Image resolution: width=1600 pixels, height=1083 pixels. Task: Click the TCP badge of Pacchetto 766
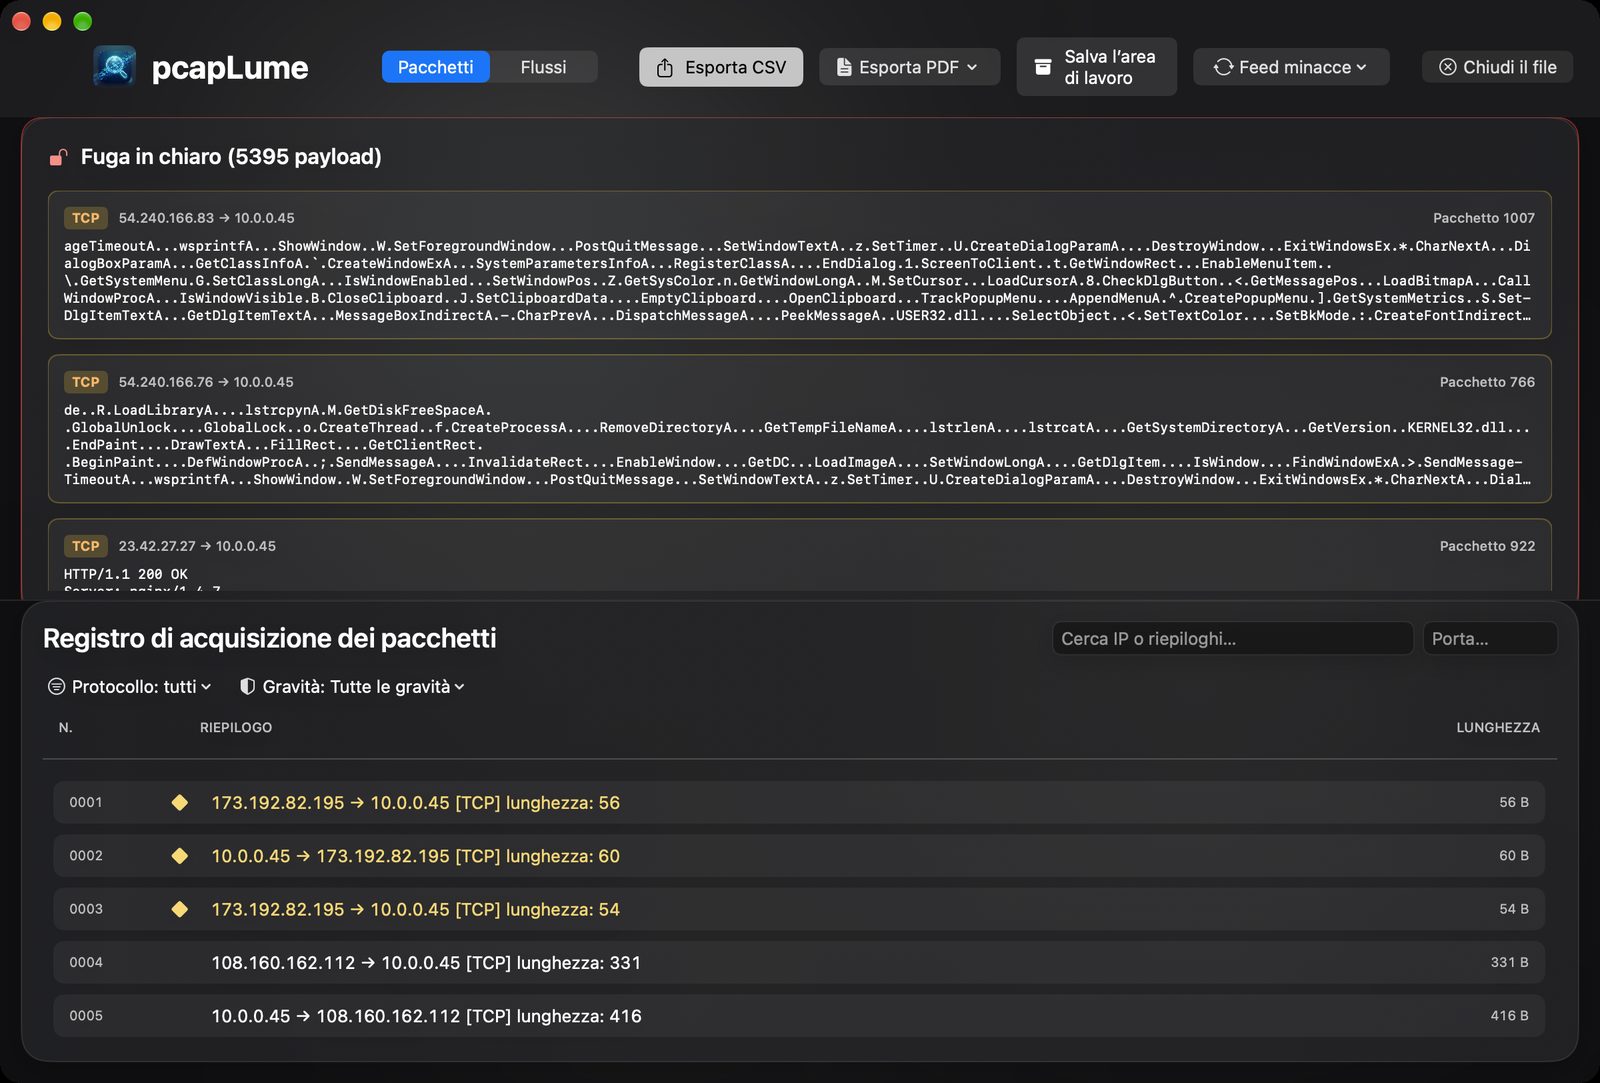point(86,382)
